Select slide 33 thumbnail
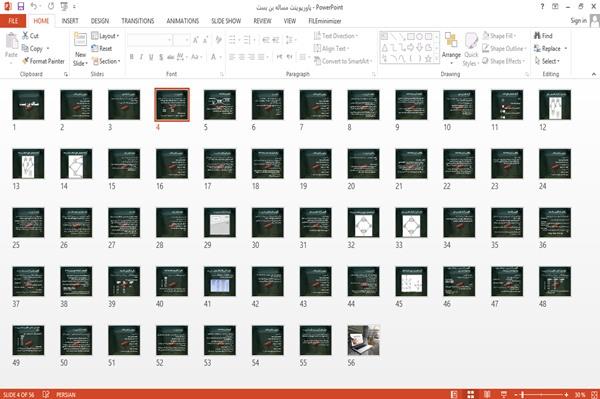The height and width of the screenshot is (399, 600). pos(411,223)
